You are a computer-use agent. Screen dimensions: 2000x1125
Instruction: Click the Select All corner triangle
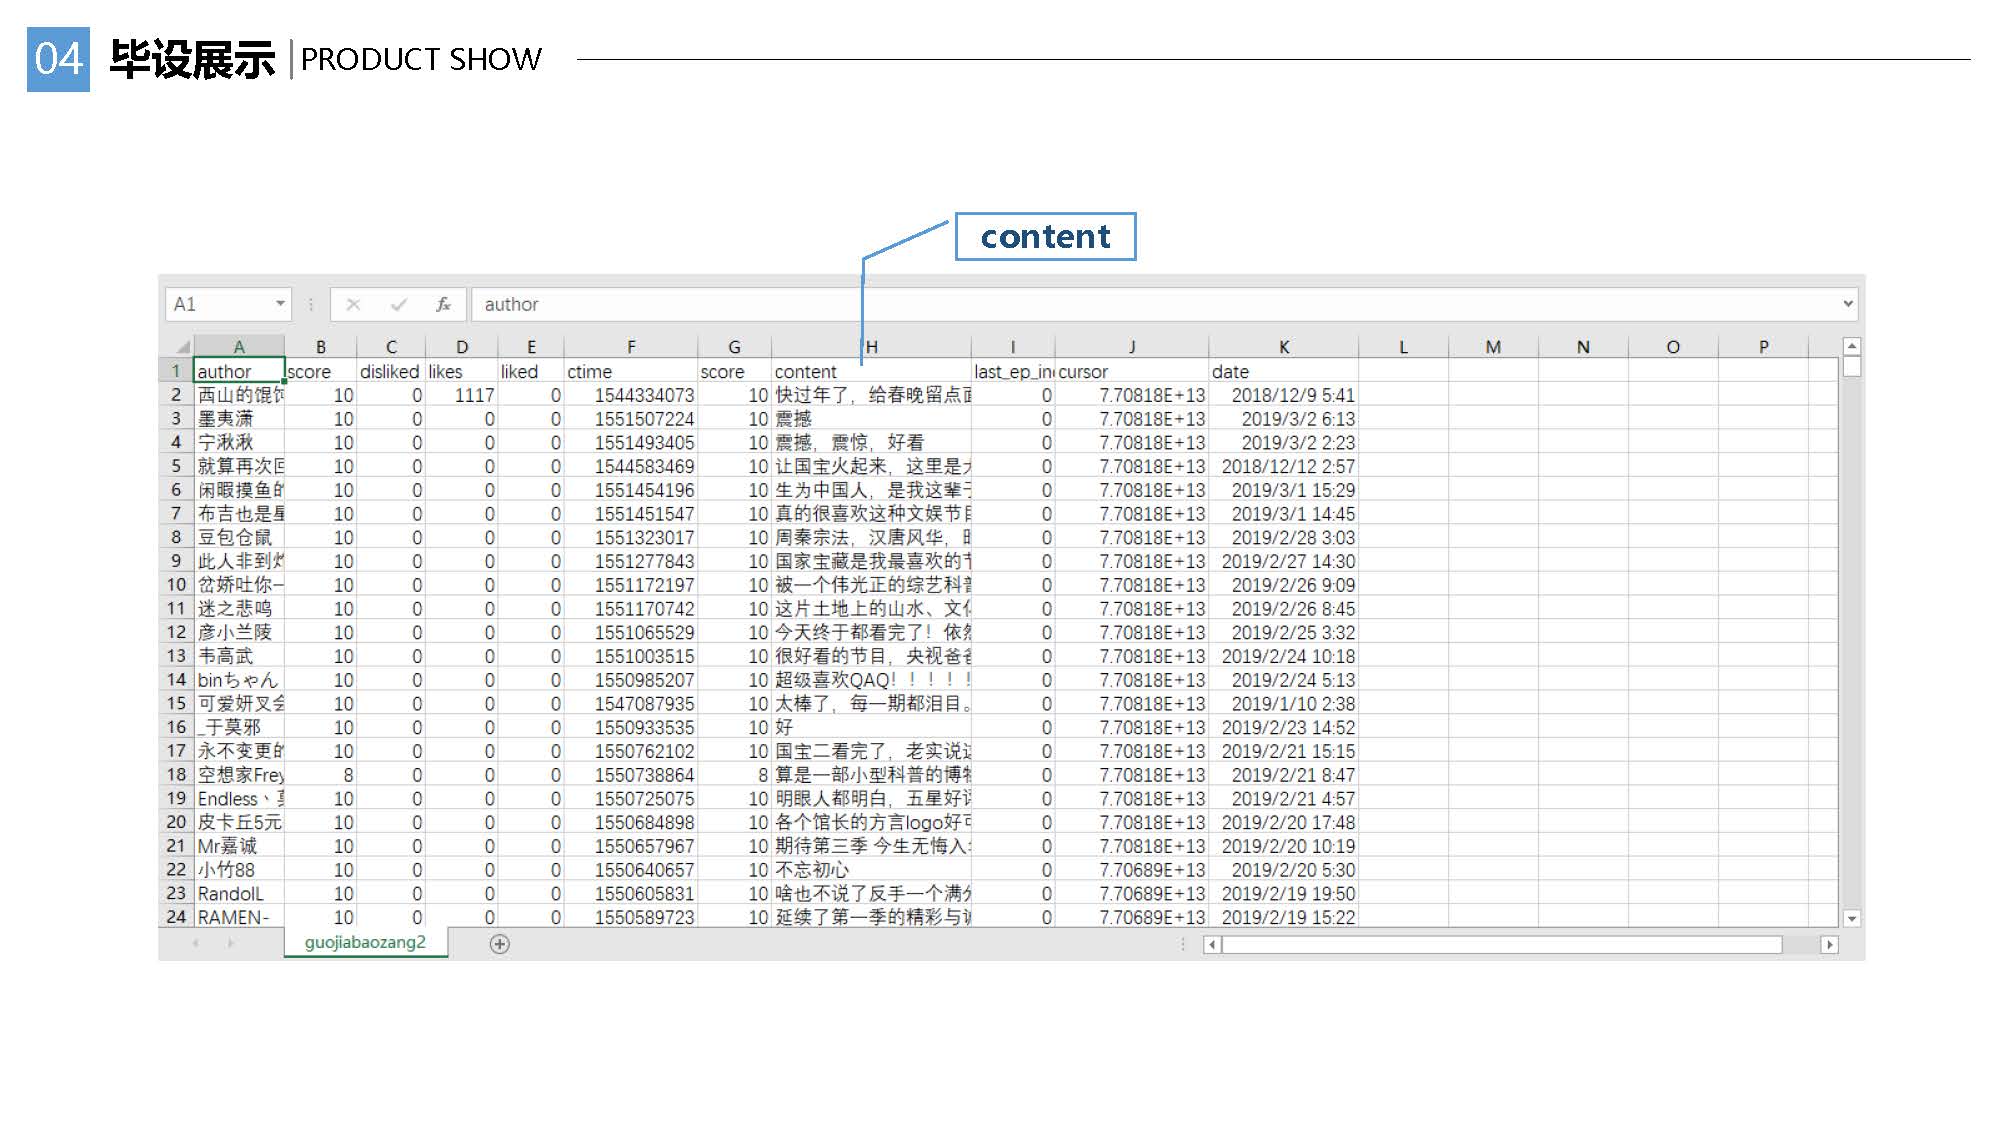tap(182, 347)
